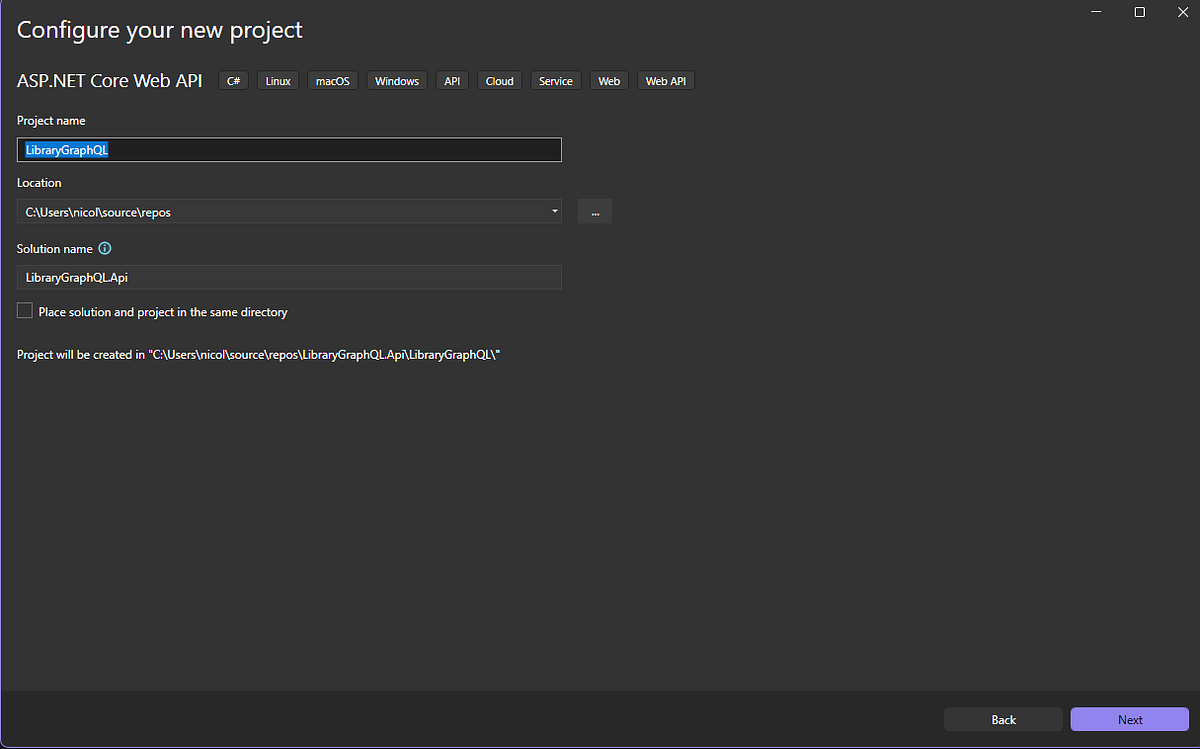The width and height of the screenshot is (1200, 749).
Task: Click the Web tag
Action: 609,80
